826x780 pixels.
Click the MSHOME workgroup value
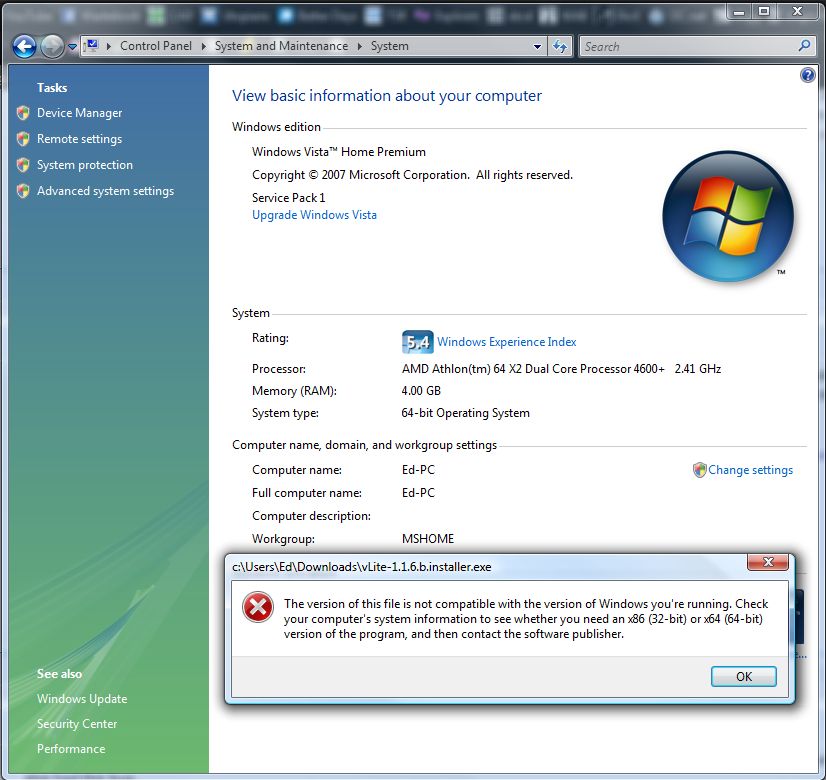428,539
